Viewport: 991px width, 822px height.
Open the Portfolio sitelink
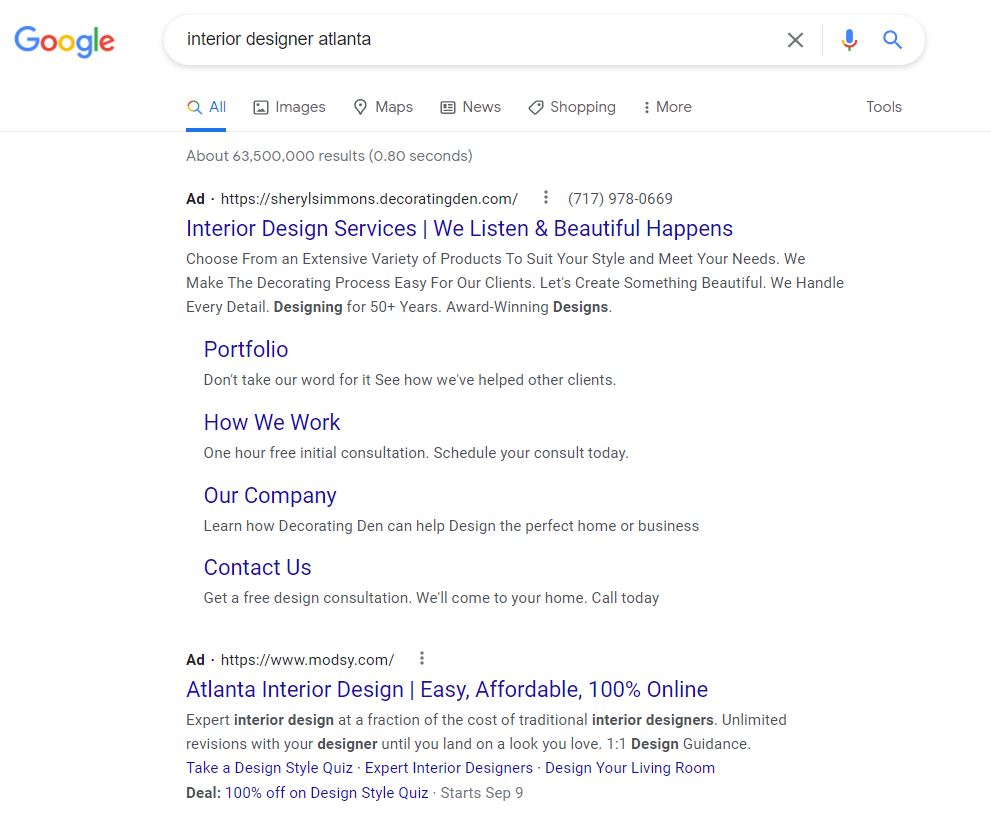click(245, 349)
